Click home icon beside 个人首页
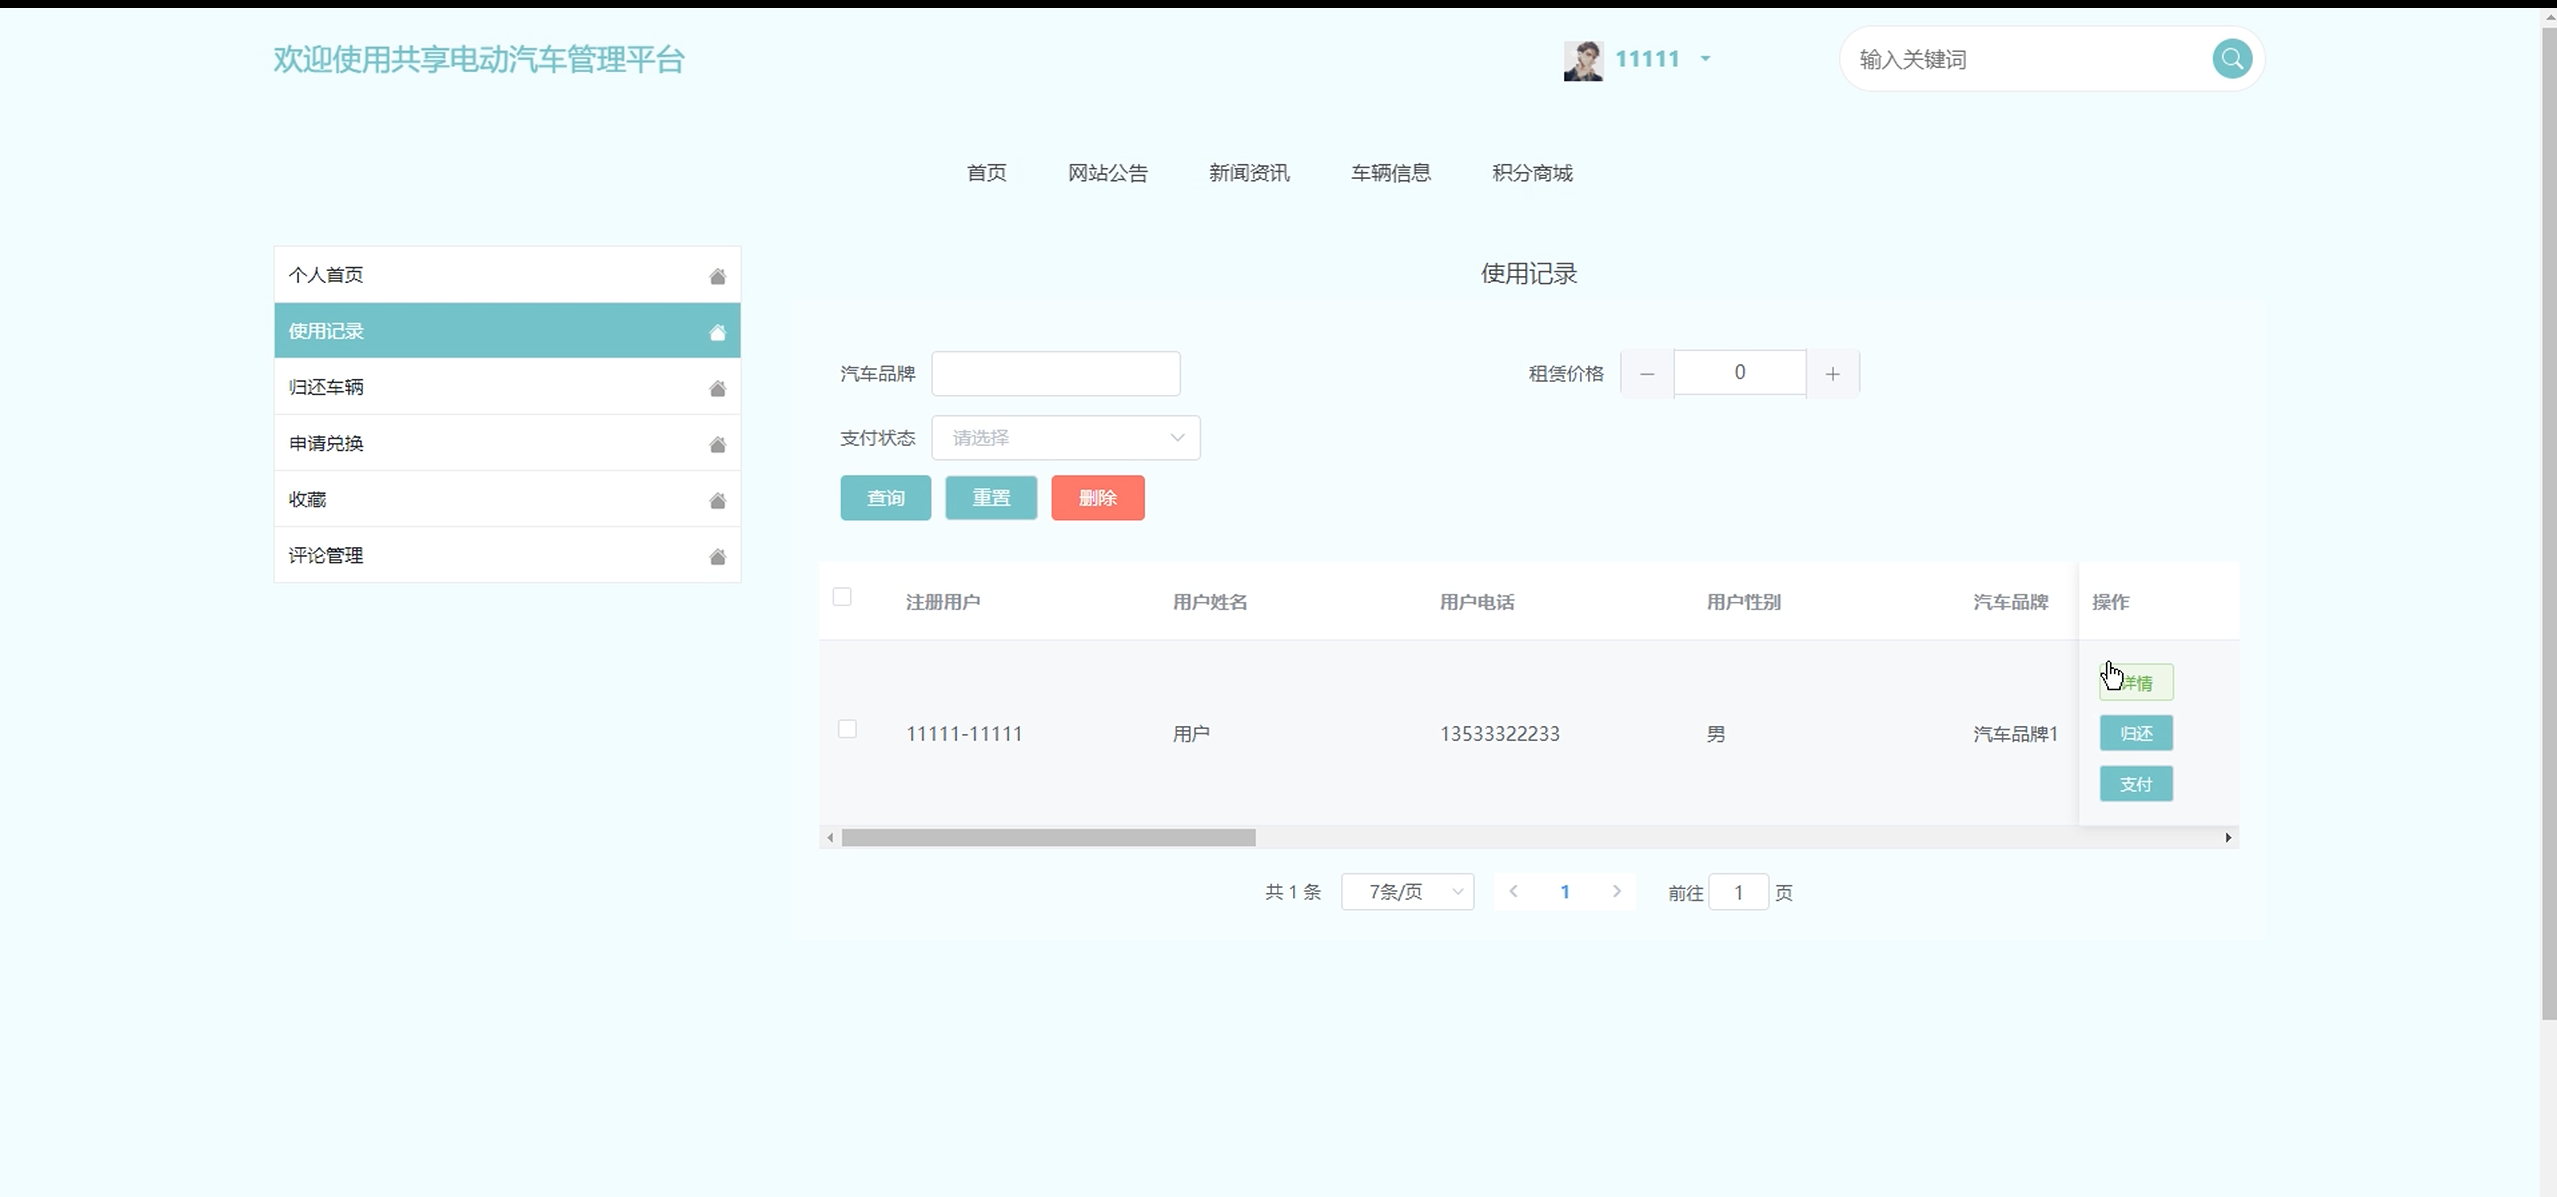2557x1197 pixels. click(717, 276)
